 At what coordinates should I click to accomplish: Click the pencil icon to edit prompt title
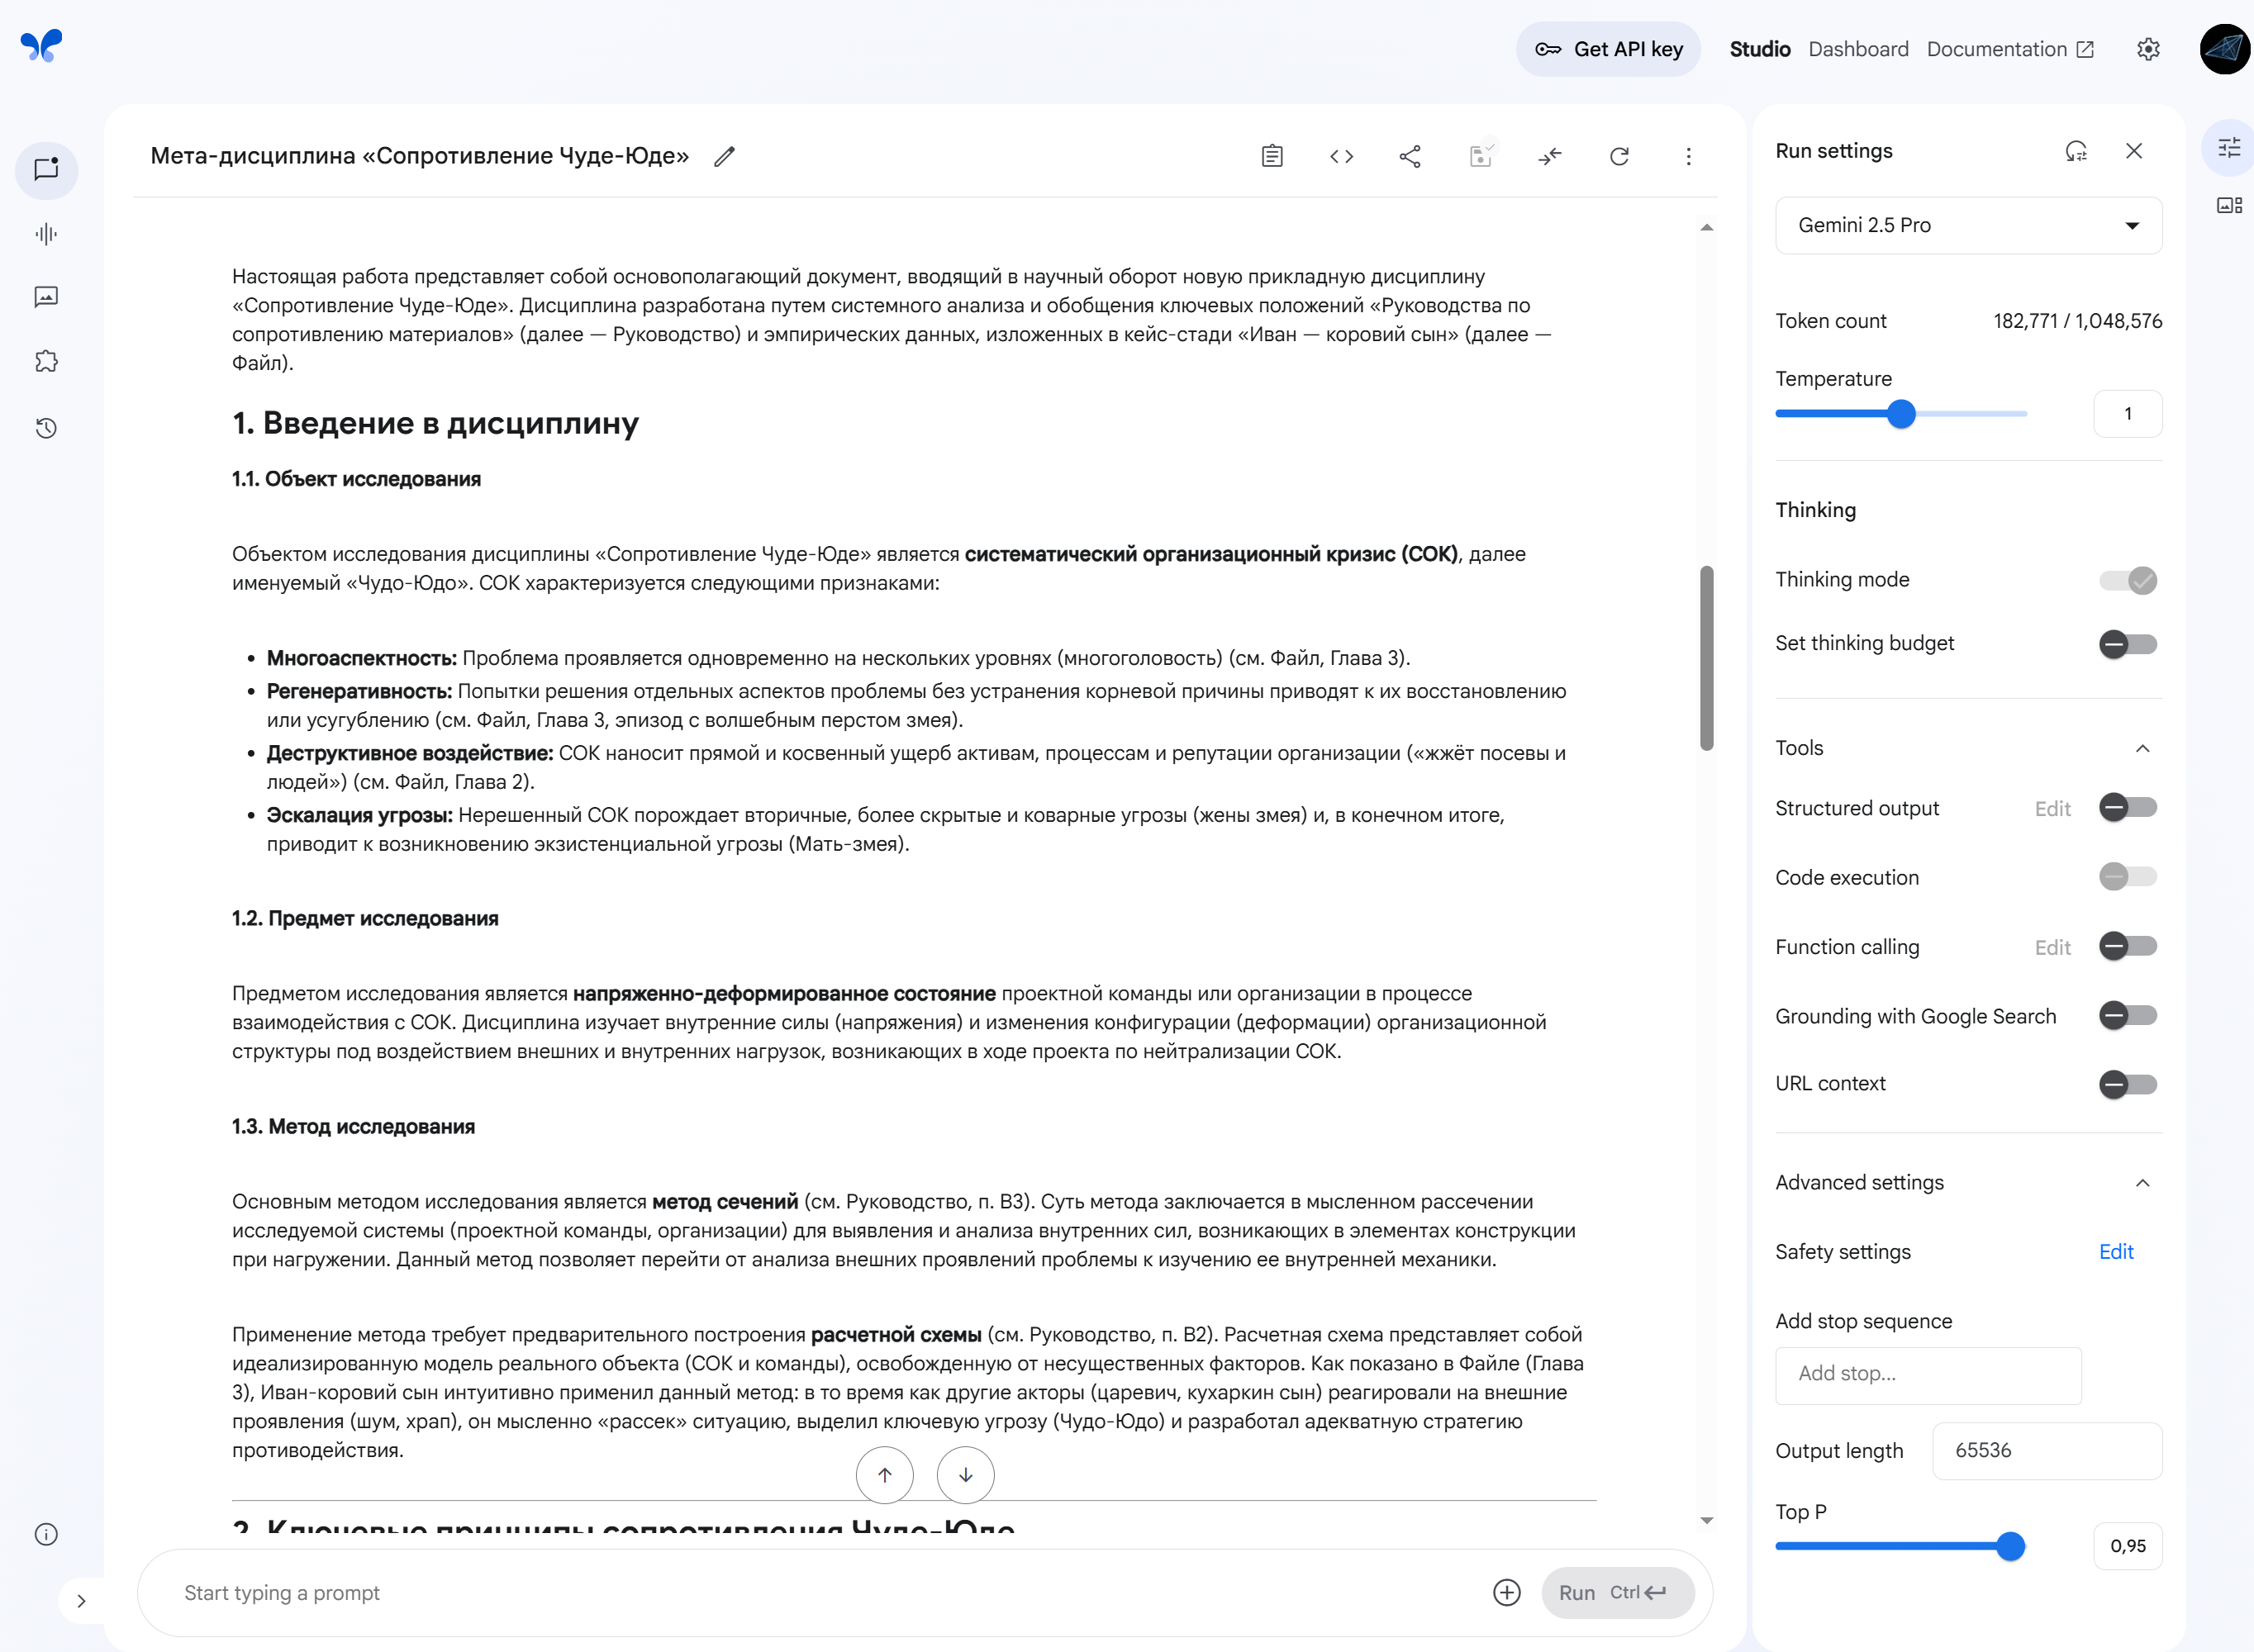point(724,156)
